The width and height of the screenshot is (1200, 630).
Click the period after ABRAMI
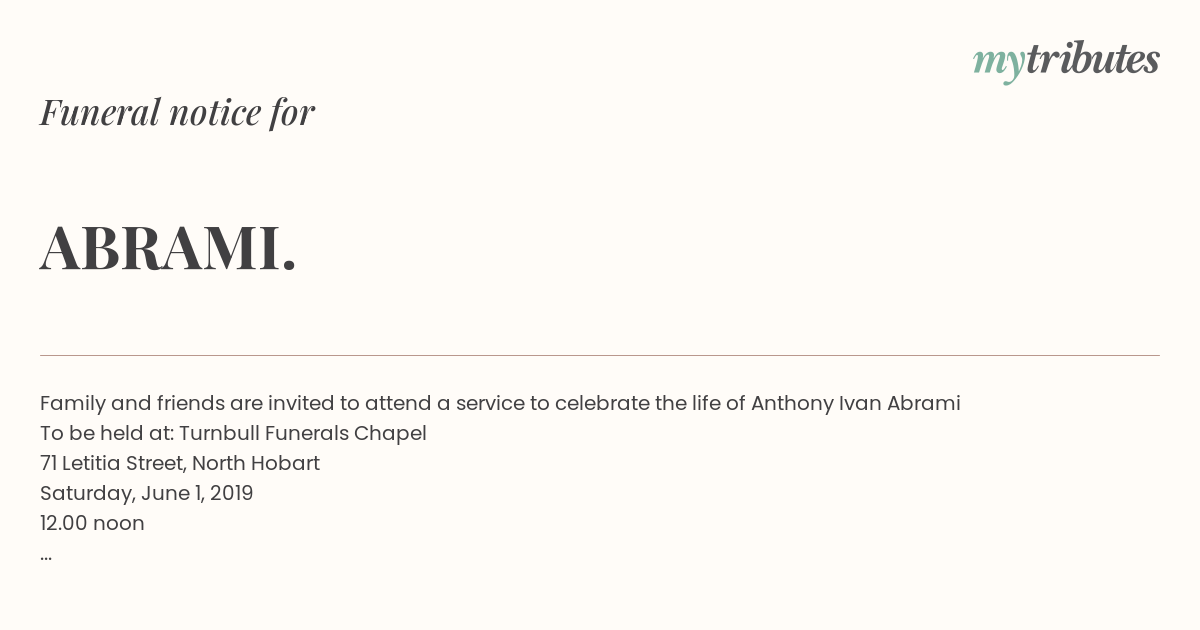click(x=290, y=266)
